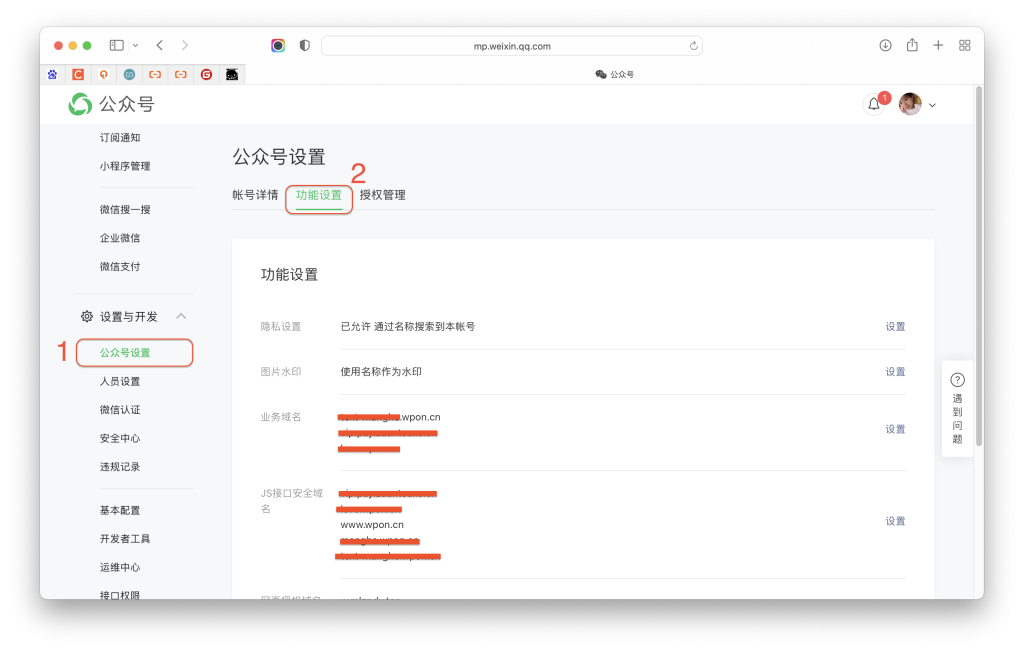This screenshot has height=652, width=1024.
Task: Open the Share menu icon
Action: [912, 44]
